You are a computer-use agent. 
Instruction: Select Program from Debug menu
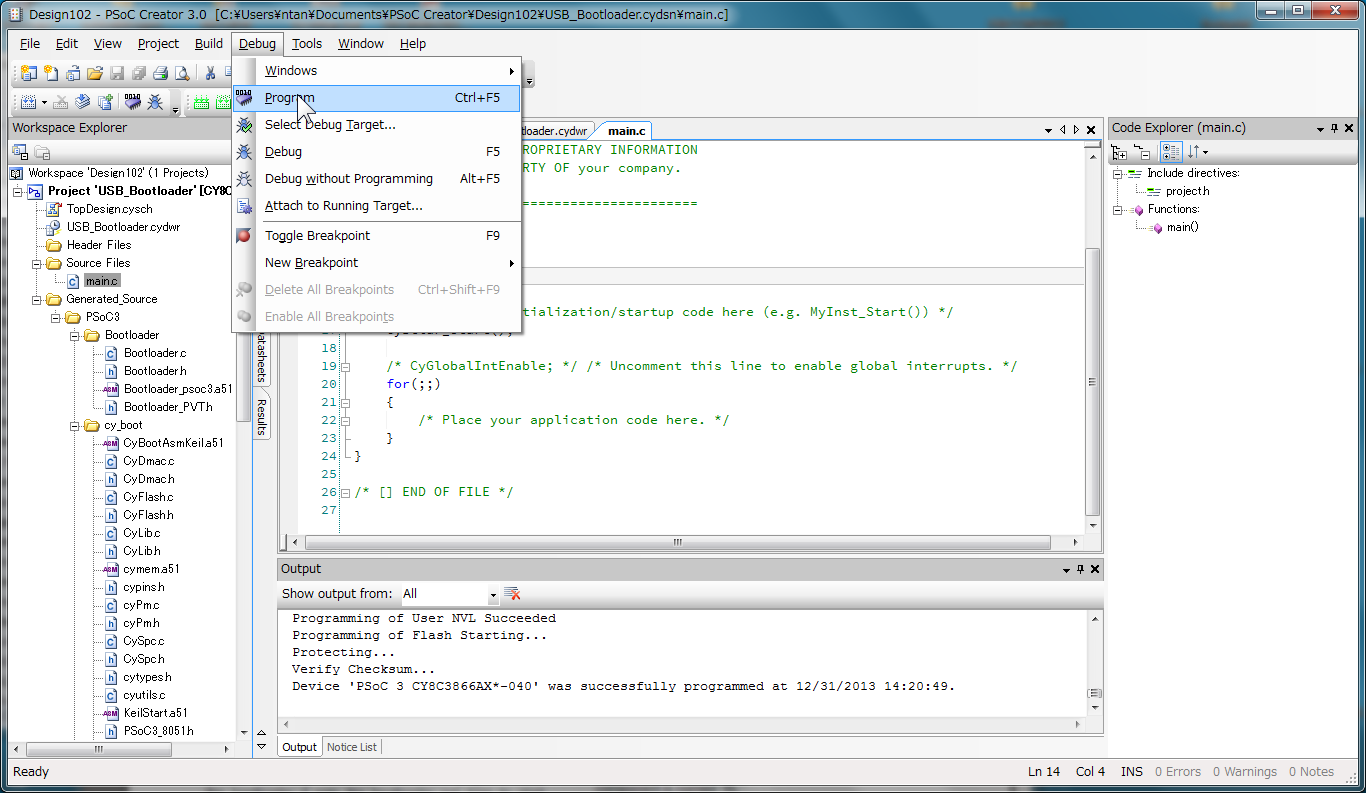coord(377,98)
